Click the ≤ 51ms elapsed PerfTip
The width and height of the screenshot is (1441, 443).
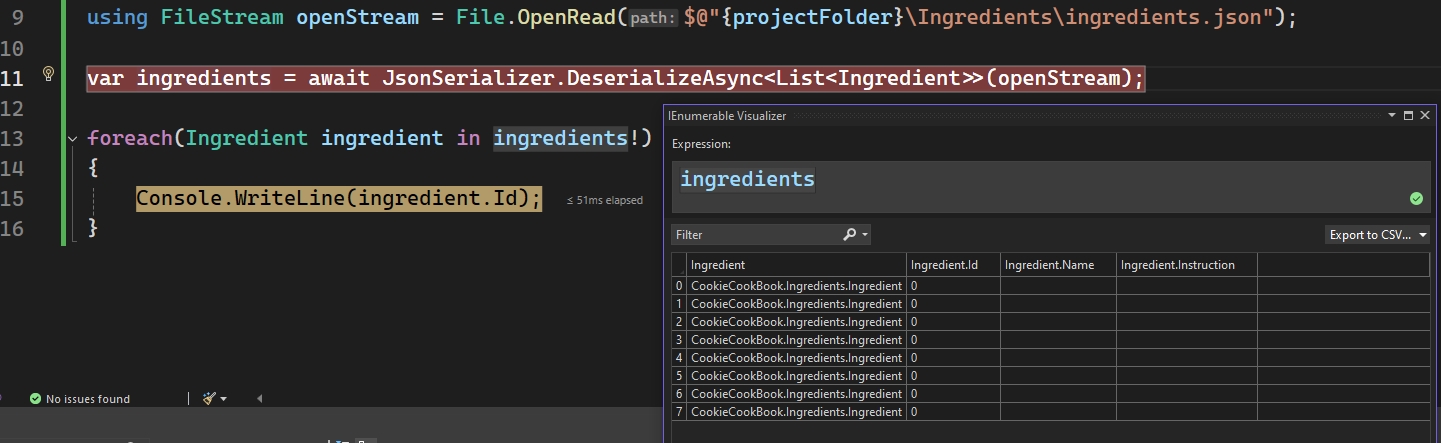(604, 200)
